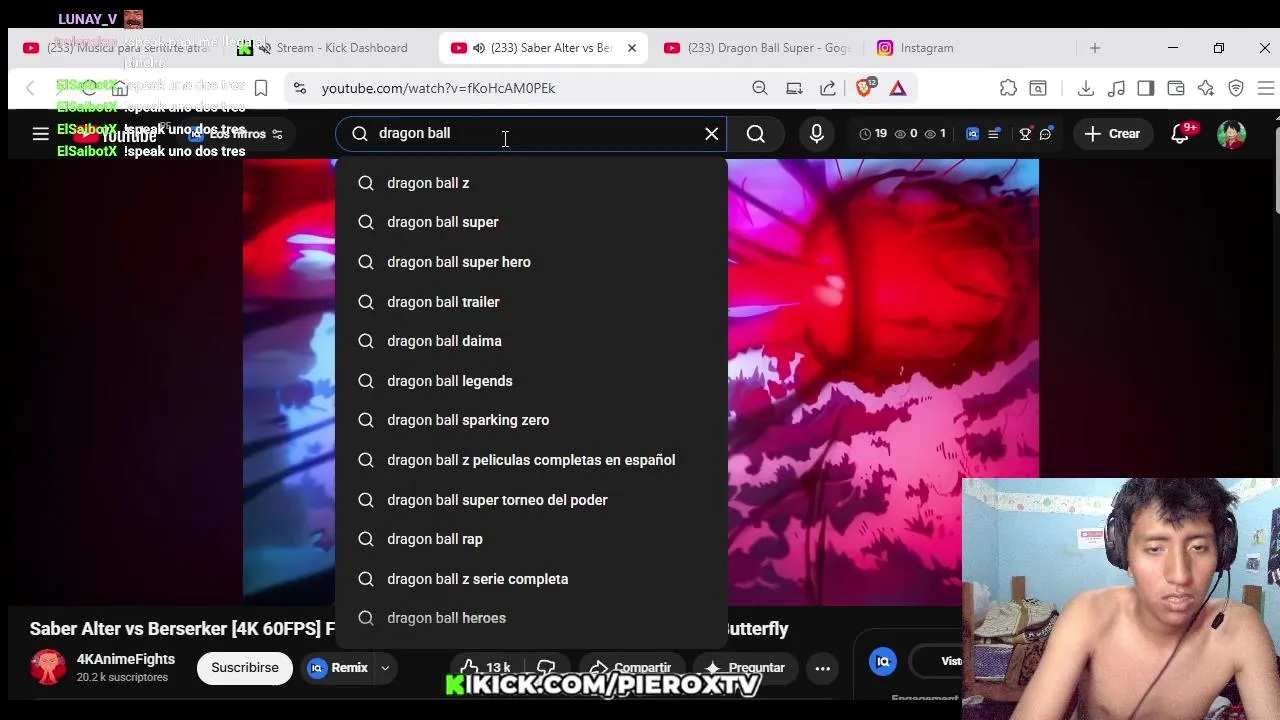Open the music note playlist icon
This screenshot has width=1280, height=720.
point(1117,88)
